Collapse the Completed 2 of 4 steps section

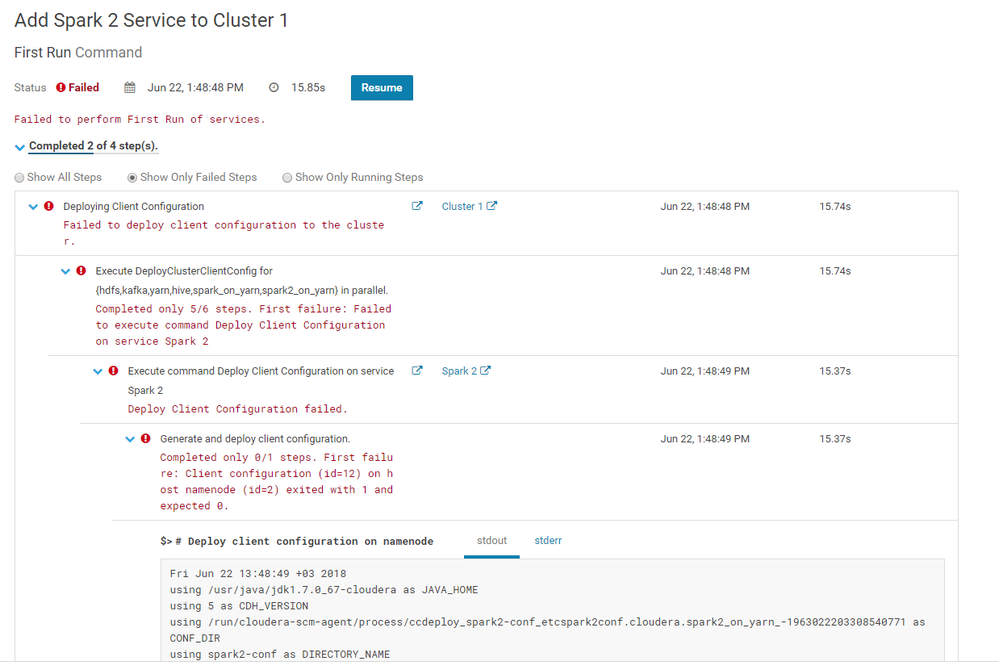click(20, 147)
